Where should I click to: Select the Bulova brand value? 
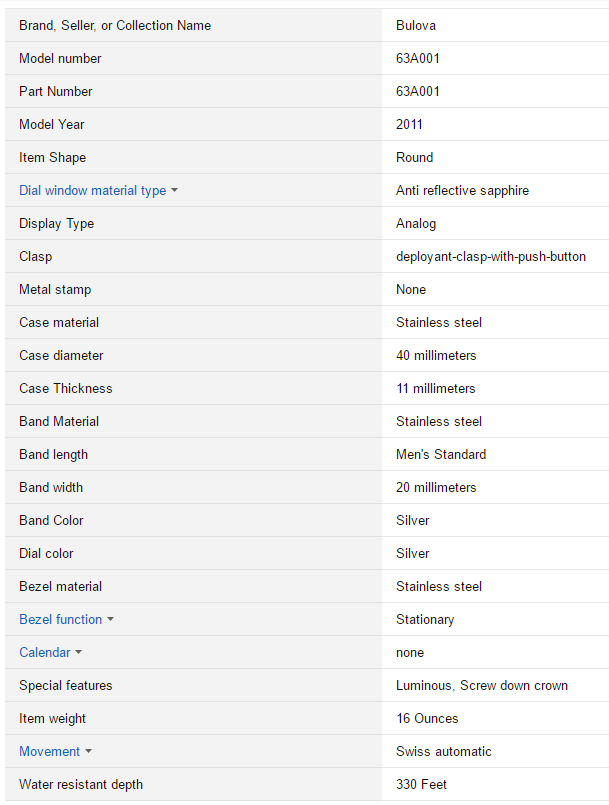(x=416, y=25)
